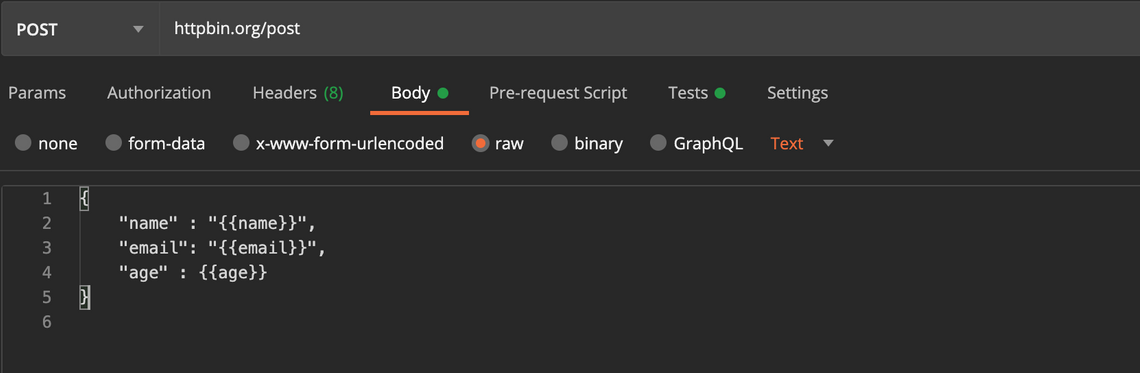Open the POST method dropdown arrow
Viewport: 1140px width, 373px height.
[138, 30]
